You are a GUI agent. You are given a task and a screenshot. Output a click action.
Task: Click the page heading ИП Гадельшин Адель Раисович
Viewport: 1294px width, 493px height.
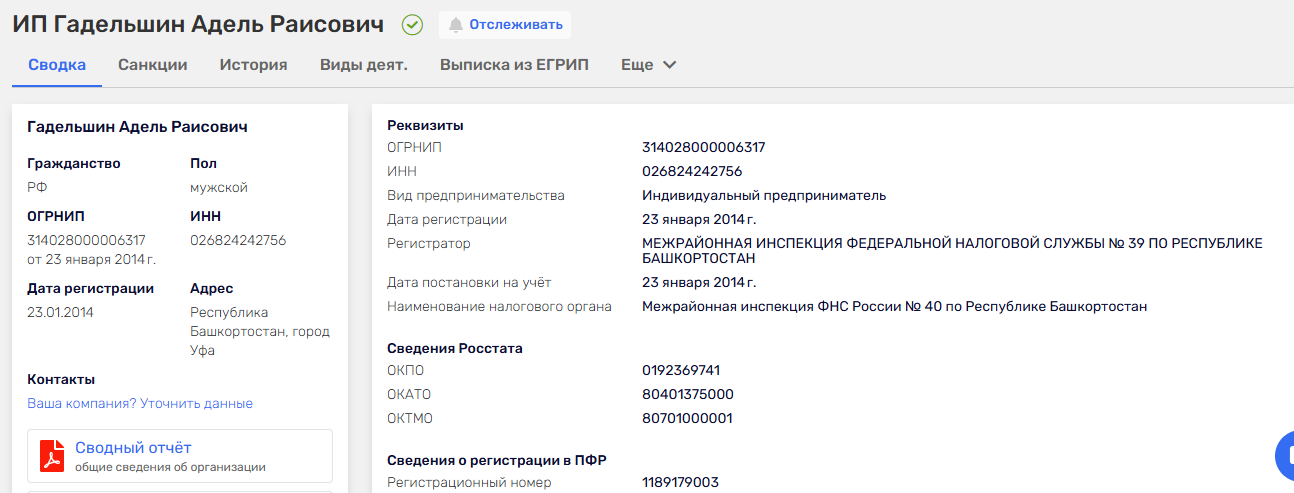(198, 25)
